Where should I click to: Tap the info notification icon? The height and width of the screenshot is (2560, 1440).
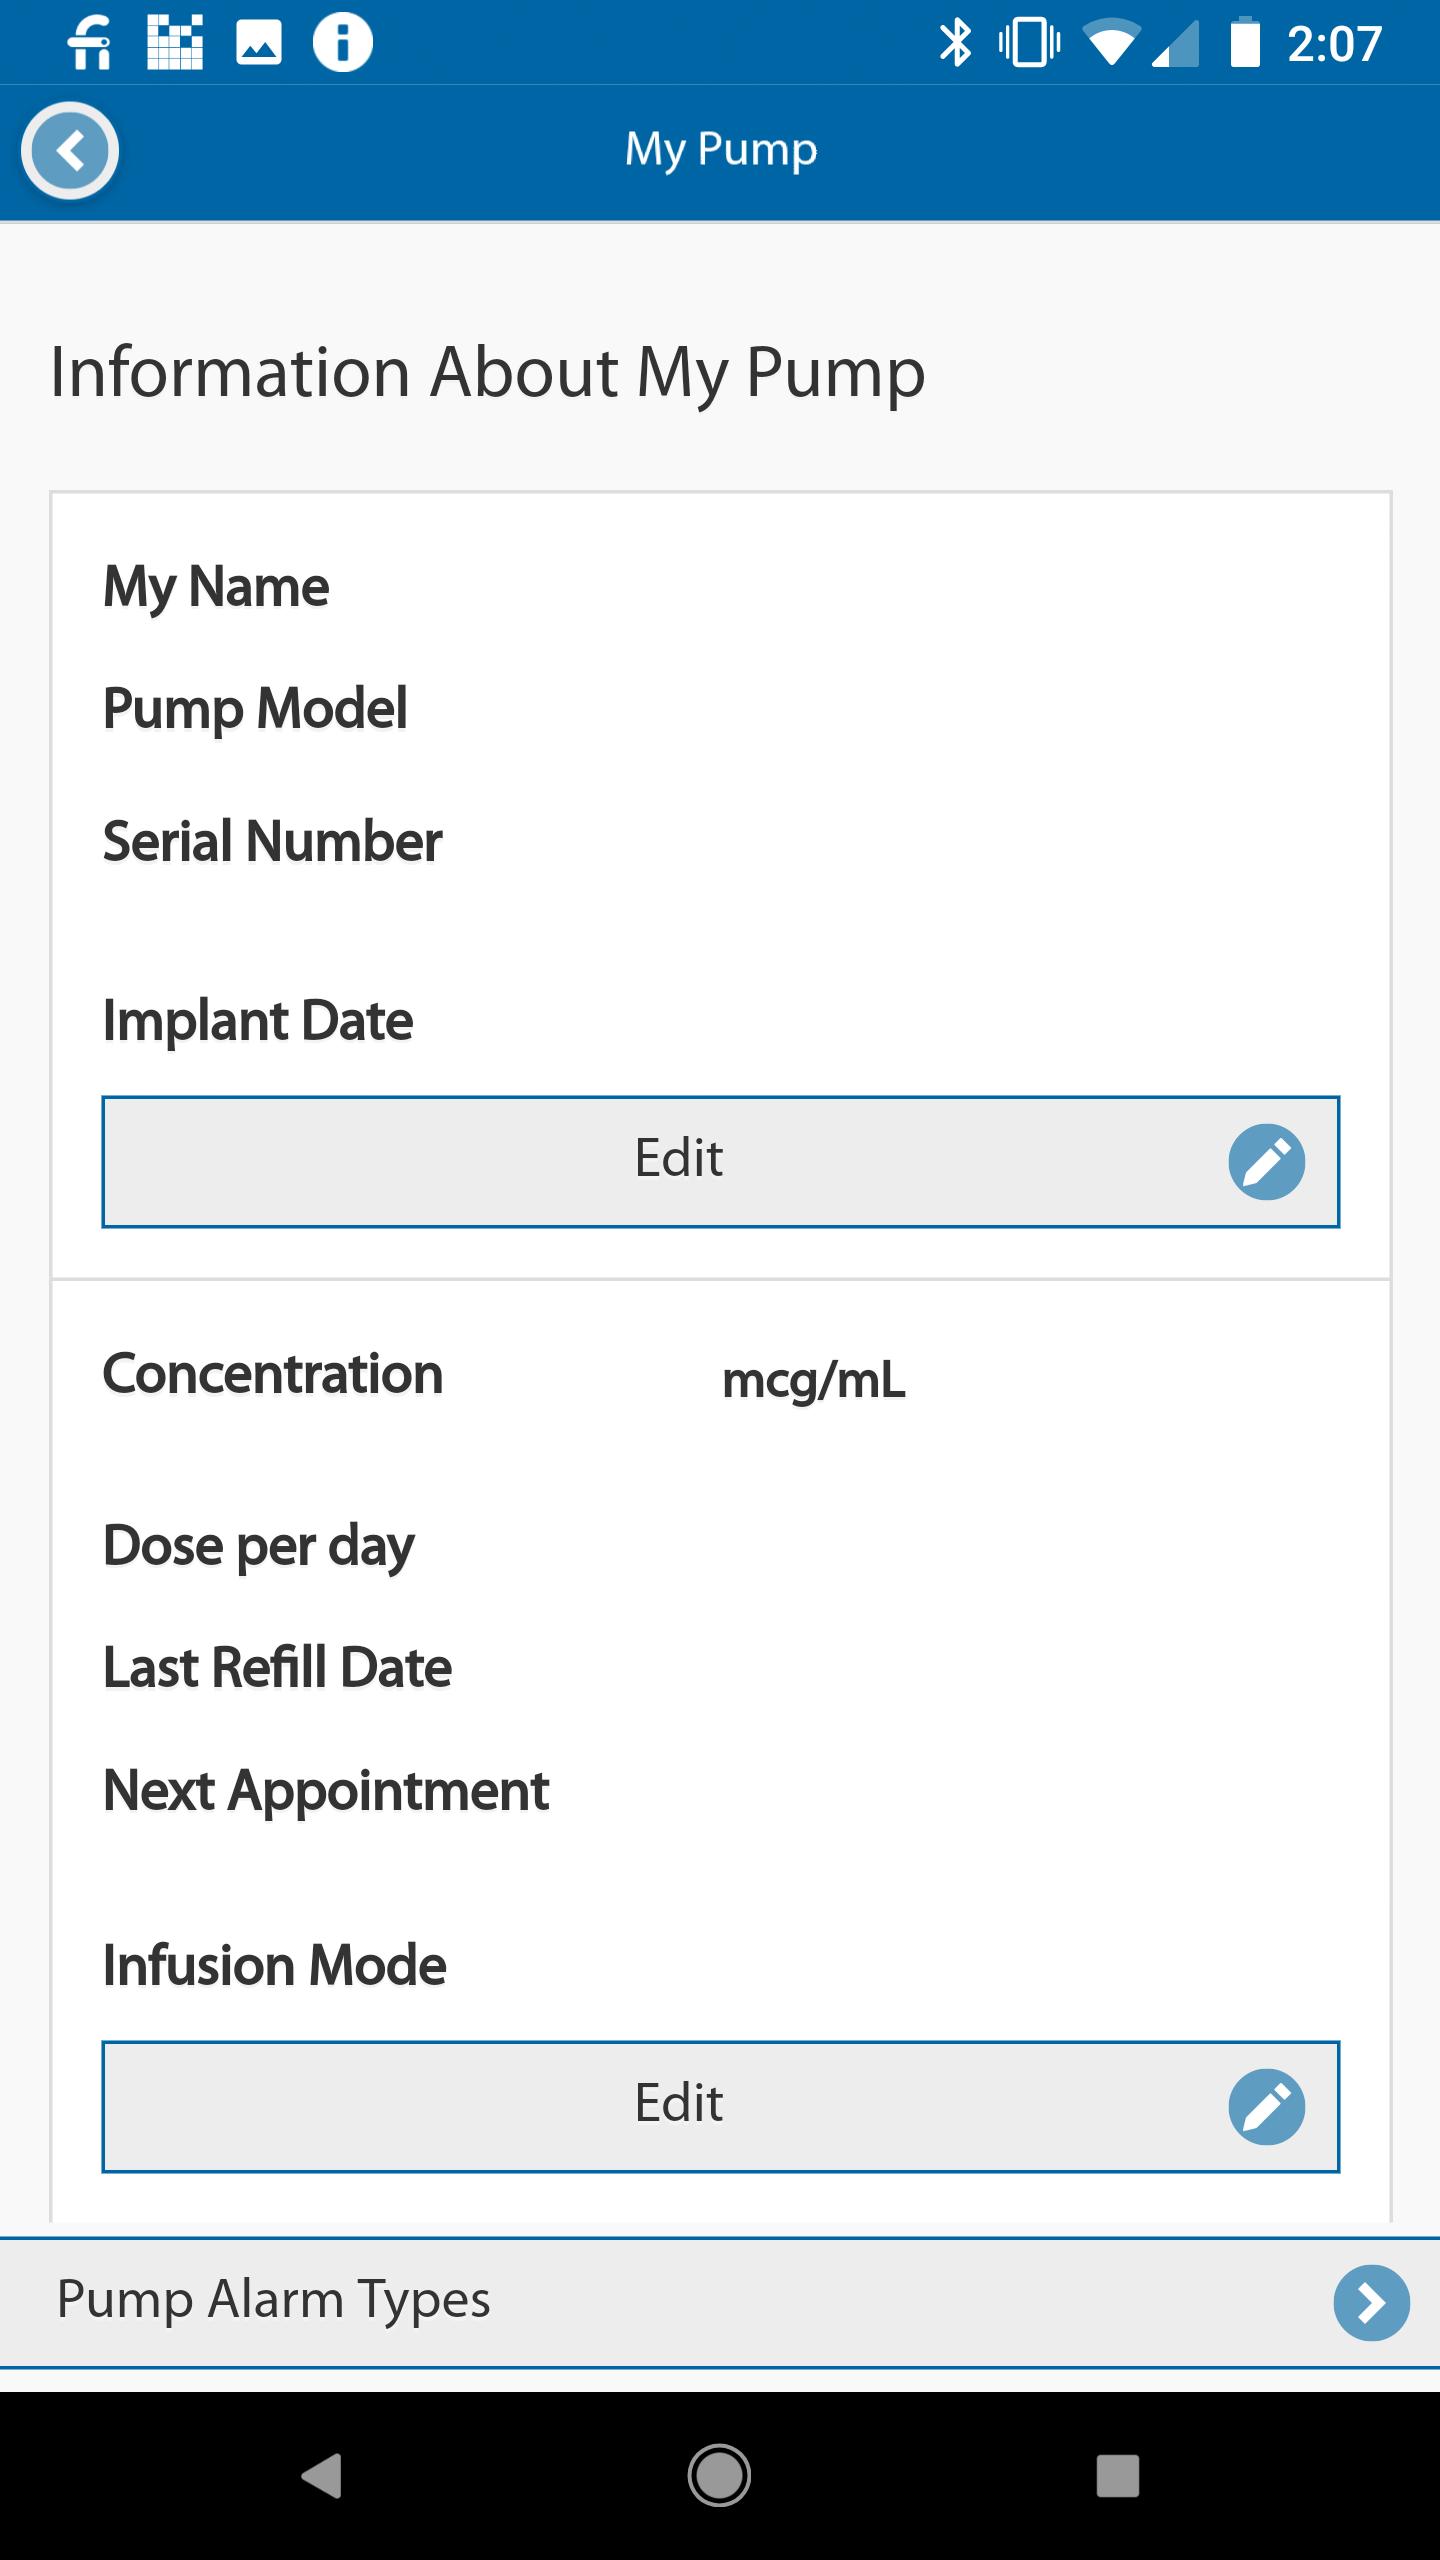click(343, 43)
